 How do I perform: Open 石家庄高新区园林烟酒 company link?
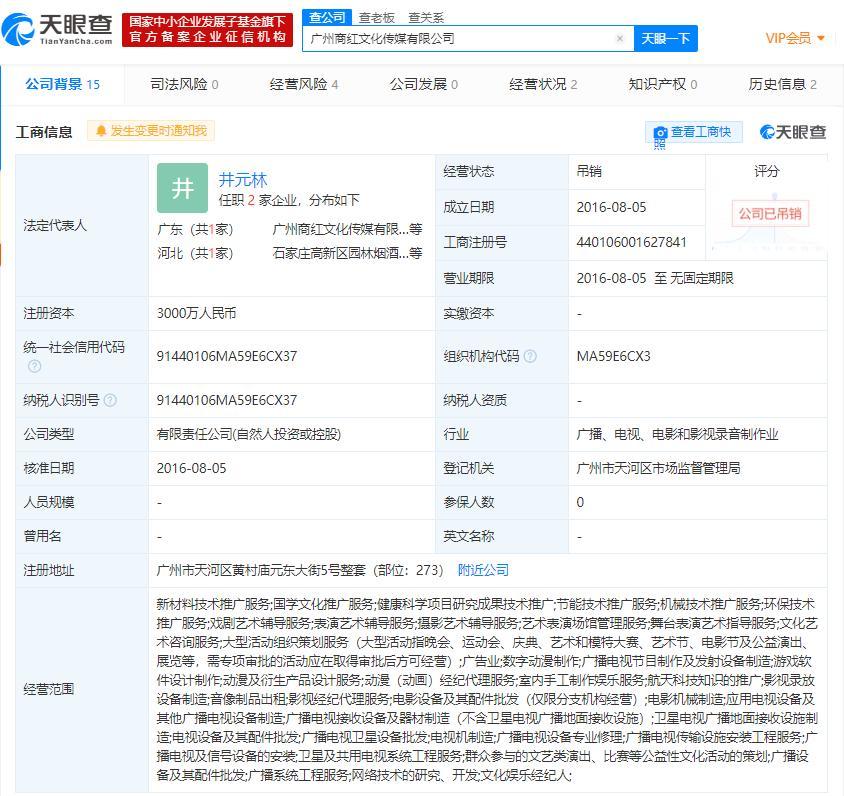coord(347,254)
